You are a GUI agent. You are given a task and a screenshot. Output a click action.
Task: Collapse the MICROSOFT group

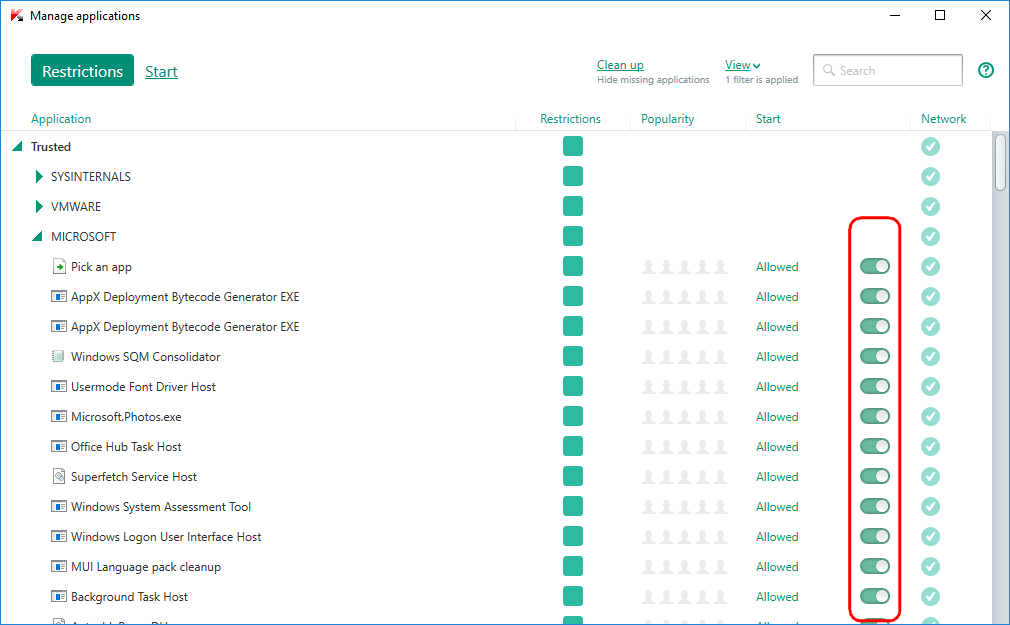[x=37, y=236]
